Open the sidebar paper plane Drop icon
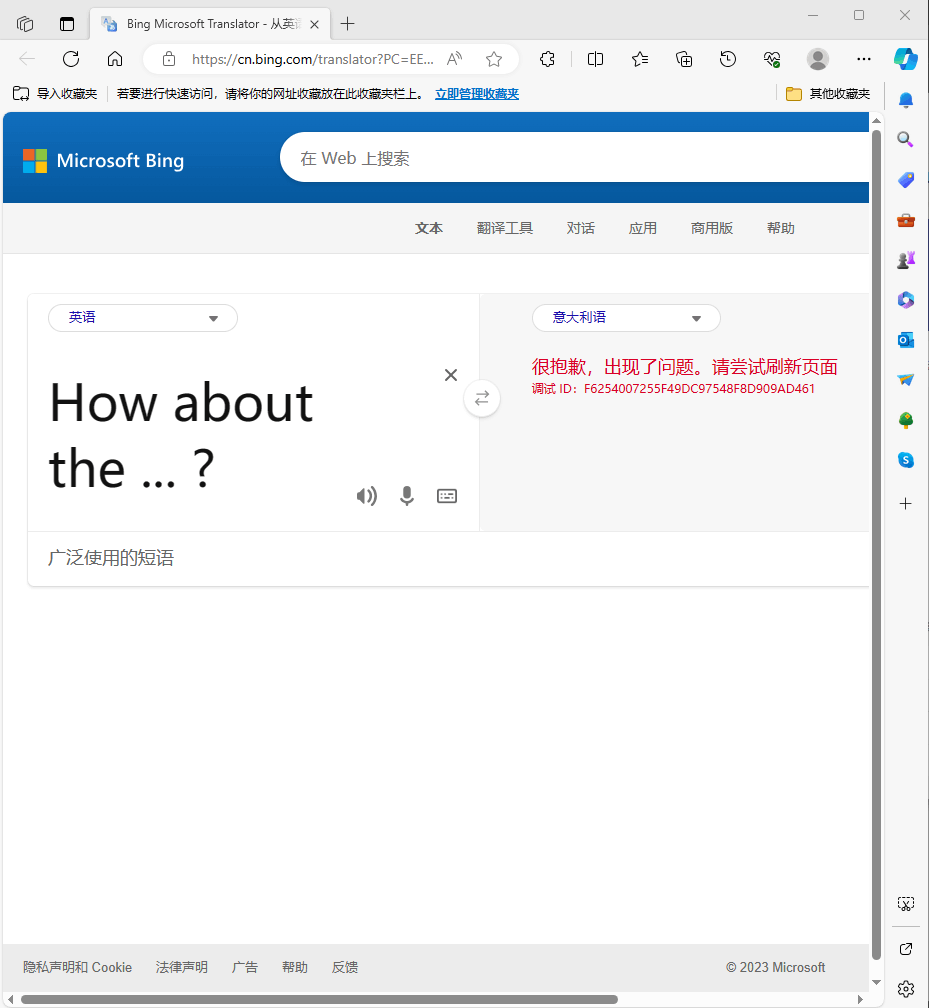This screenshot has height=1008, width=929. 906,380
